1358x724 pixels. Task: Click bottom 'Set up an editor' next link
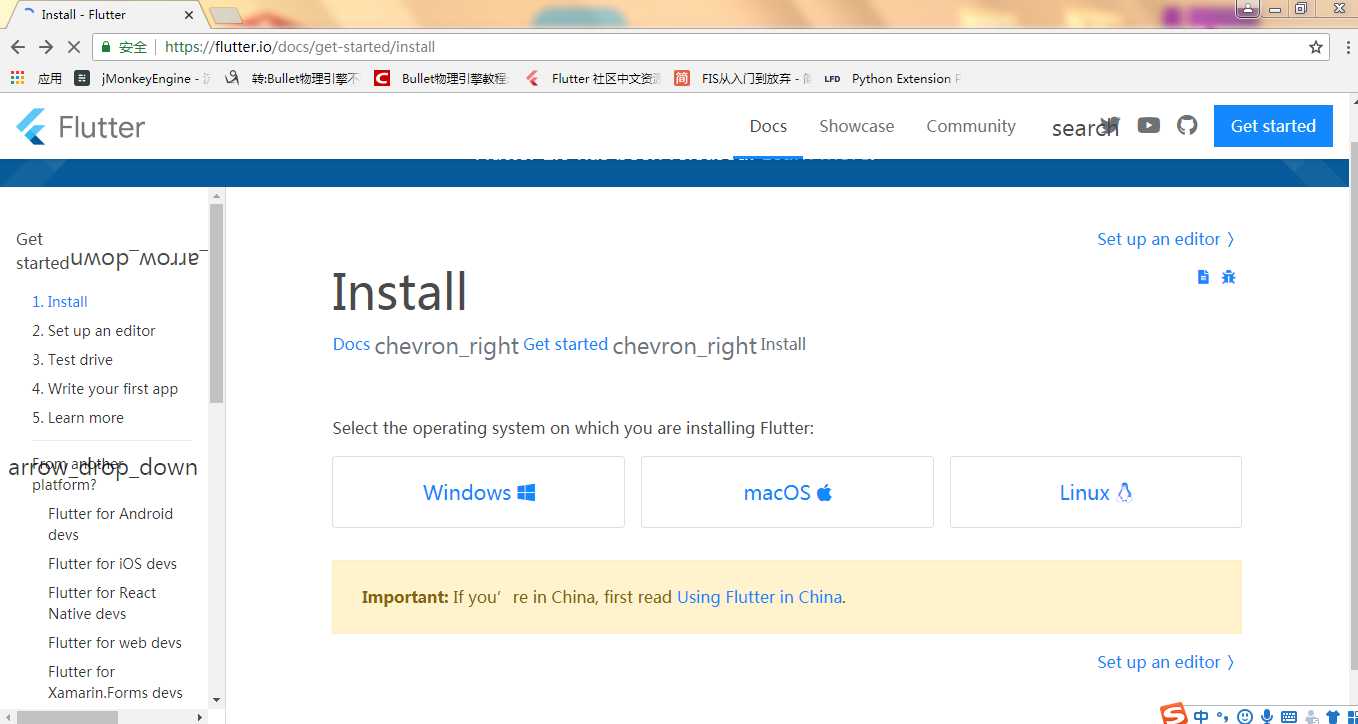[x=1166, y=662]
